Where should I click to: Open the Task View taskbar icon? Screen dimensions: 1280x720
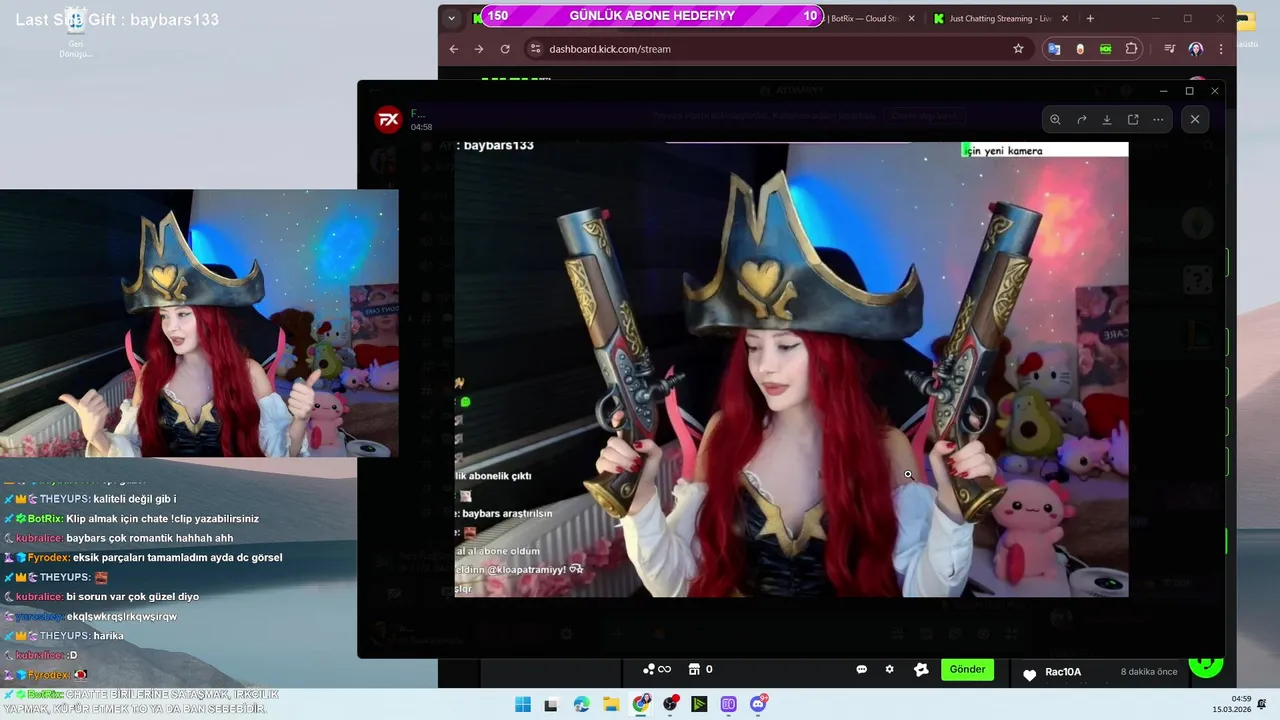pos(551,704)
